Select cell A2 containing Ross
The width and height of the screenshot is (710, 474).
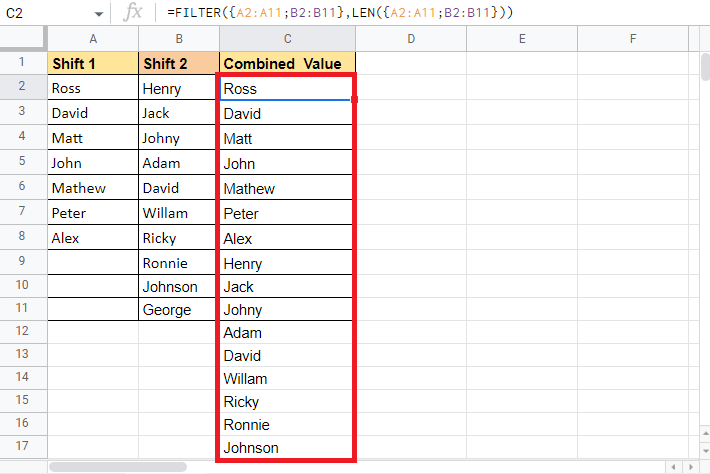point(93,87)
